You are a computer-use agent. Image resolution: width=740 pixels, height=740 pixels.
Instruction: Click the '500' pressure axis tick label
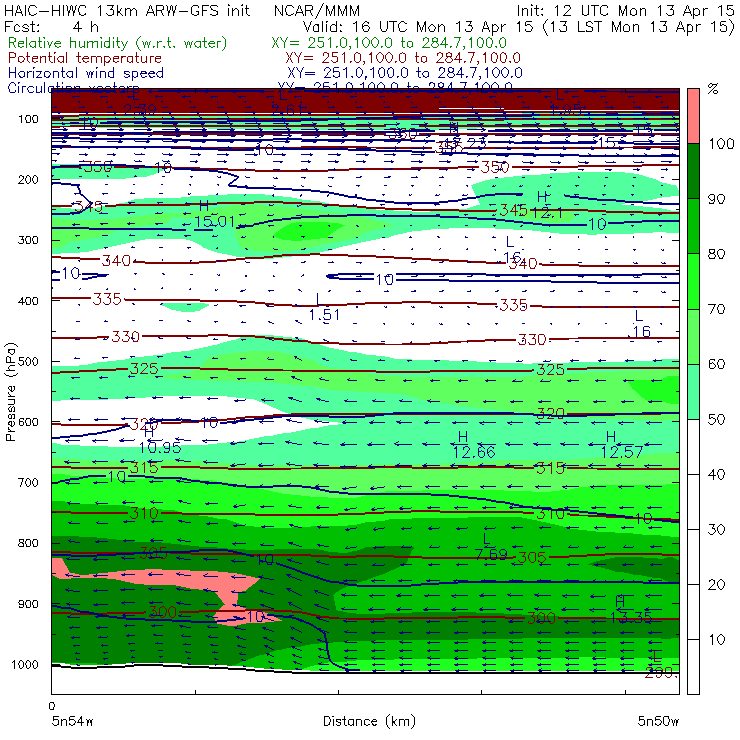pyautogui.click(x=28, y=362)
